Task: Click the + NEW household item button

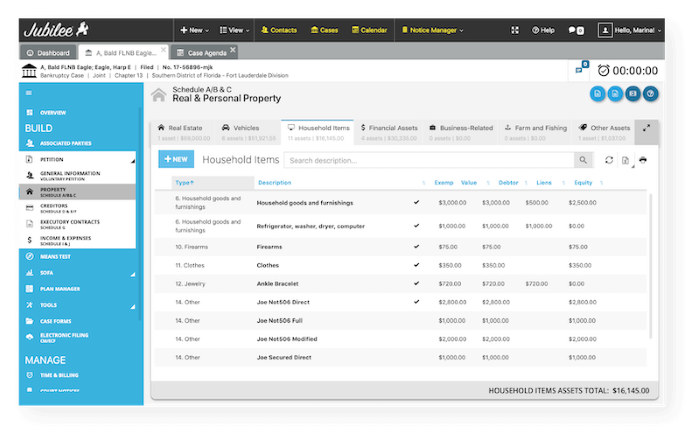Action: [x=176, y=159]
